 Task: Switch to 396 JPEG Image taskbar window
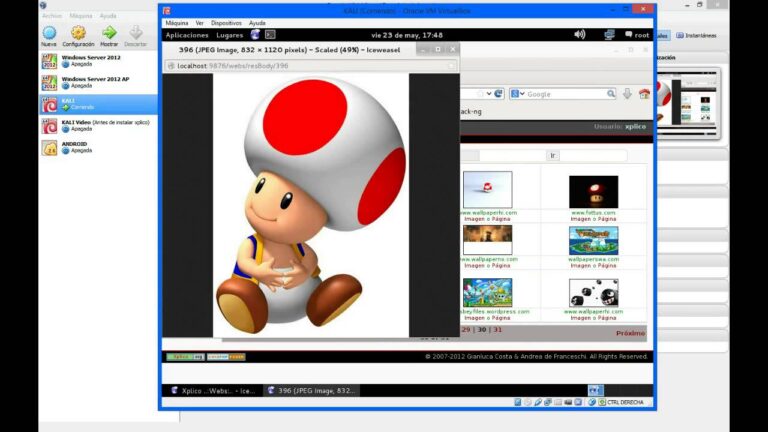312,391
